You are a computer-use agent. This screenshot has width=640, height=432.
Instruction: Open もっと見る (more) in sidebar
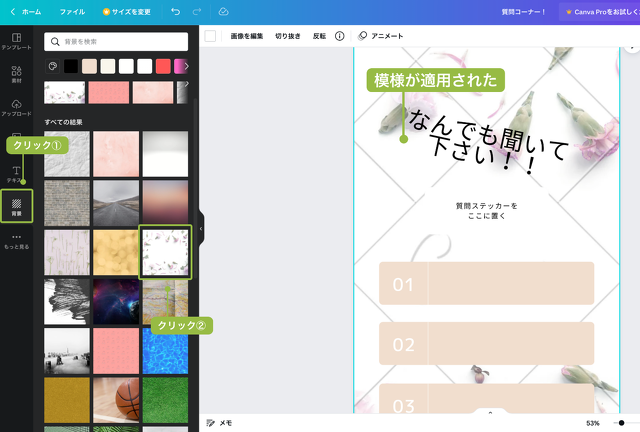[x=16, y=240]
